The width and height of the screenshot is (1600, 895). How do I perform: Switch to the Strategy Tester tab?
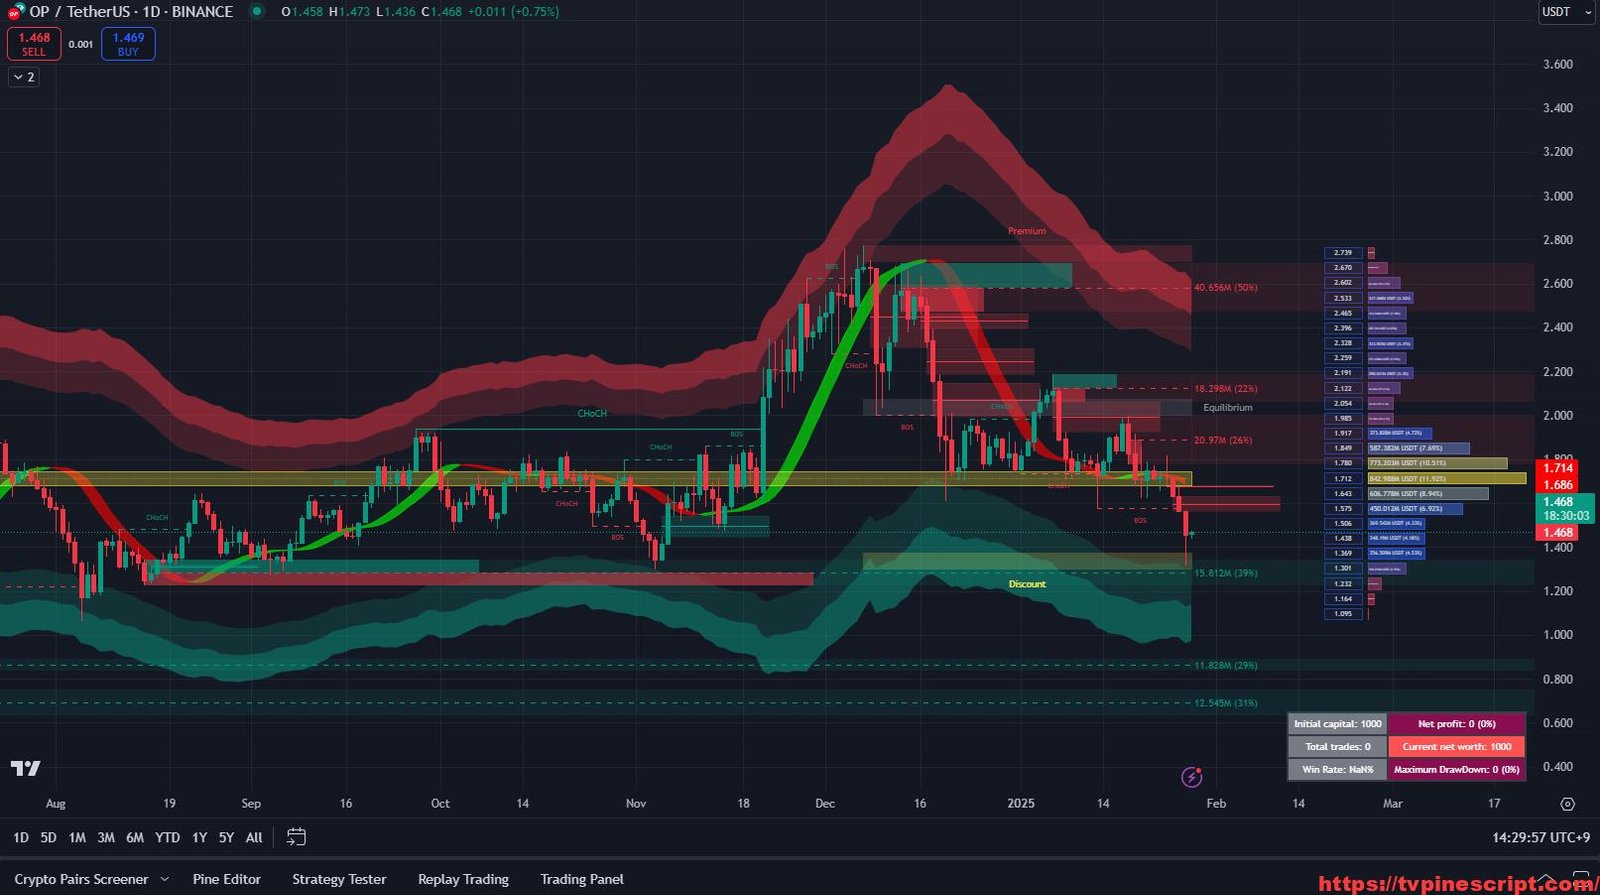click(x=339, y=879)
